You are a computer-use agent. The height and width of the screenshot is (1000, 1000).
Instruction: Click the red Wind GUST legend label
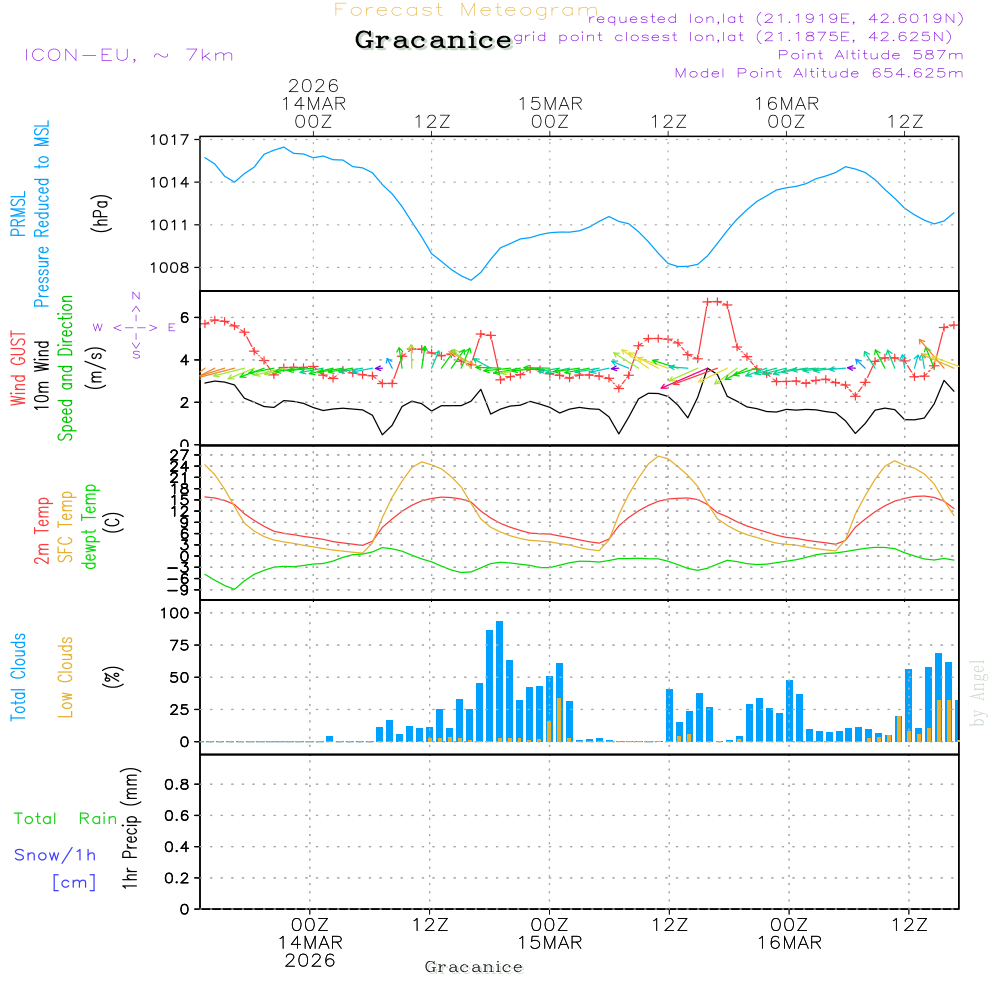pos(19,370)
